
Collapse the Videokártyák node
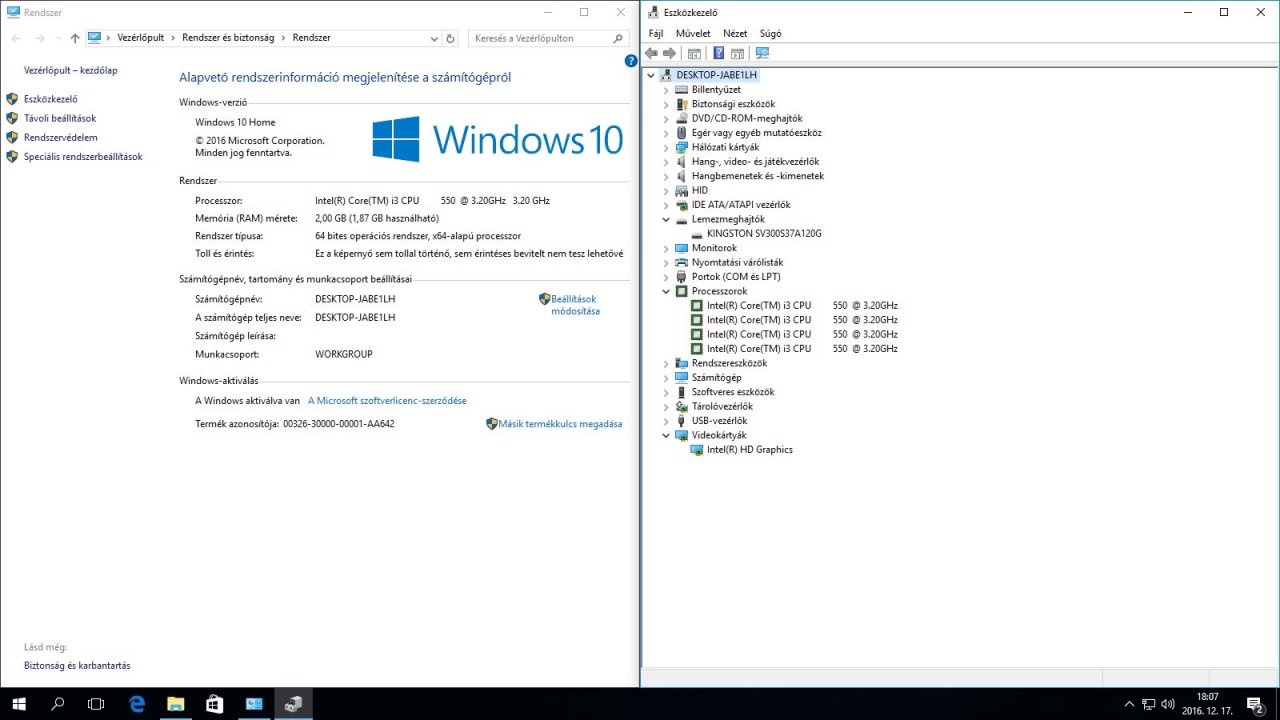pos(666,435)
